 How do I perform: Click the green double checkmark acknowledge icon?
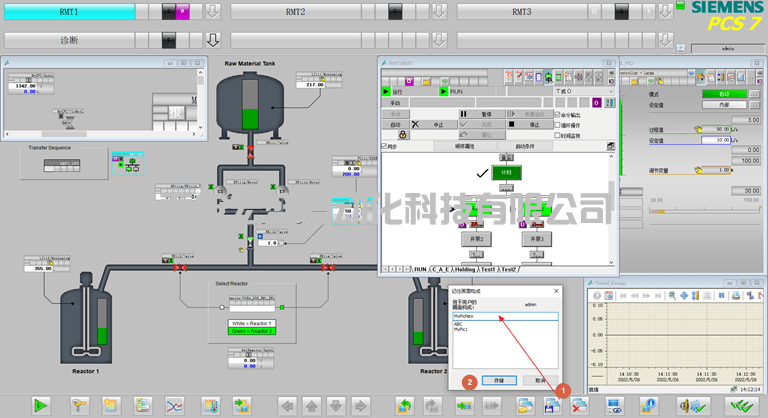741,405
